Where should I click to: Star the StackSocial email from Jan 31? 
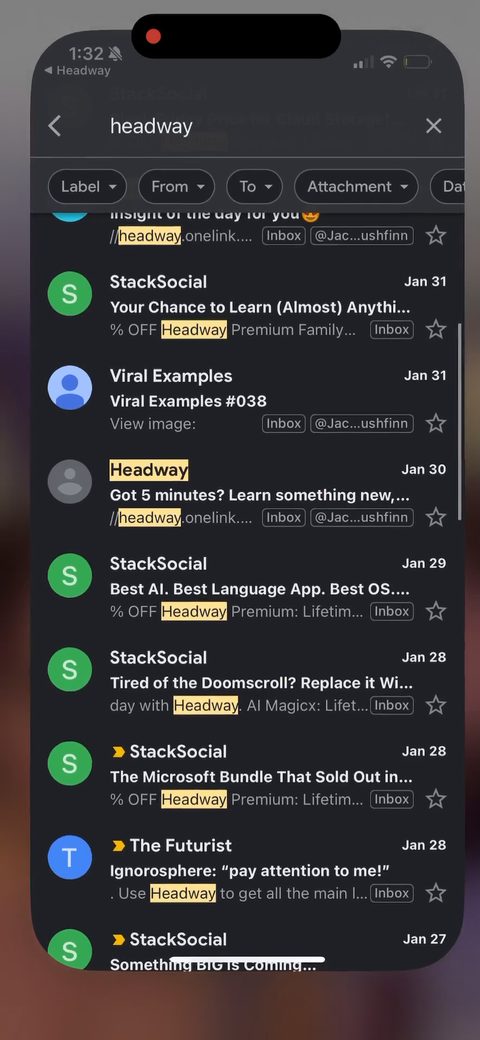(436, 329)
